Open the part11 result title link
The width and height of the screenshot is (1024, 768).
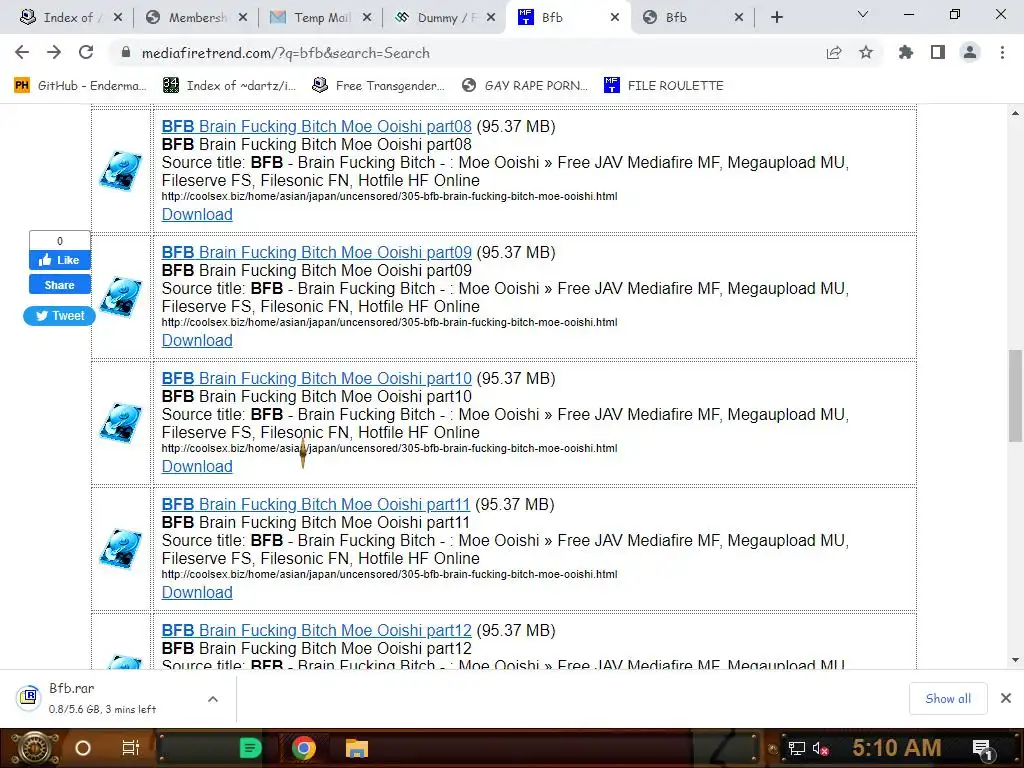tap(315, 504)
